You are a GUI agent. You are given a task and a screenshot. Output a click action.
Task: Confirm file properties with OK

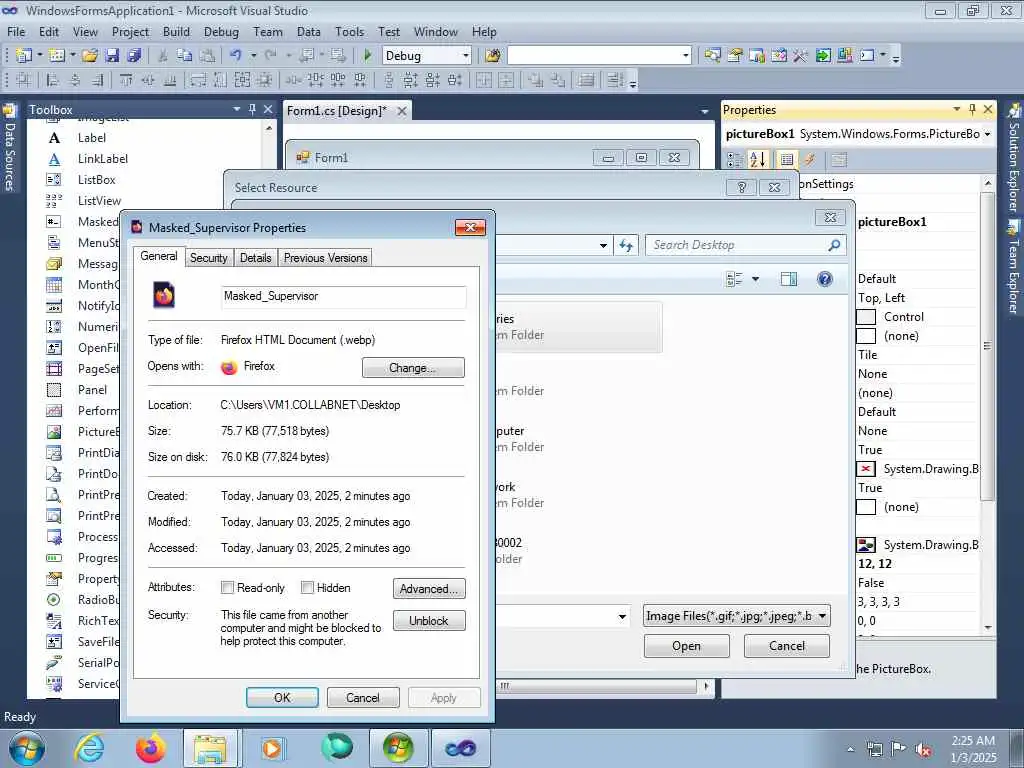coord(282,697)
